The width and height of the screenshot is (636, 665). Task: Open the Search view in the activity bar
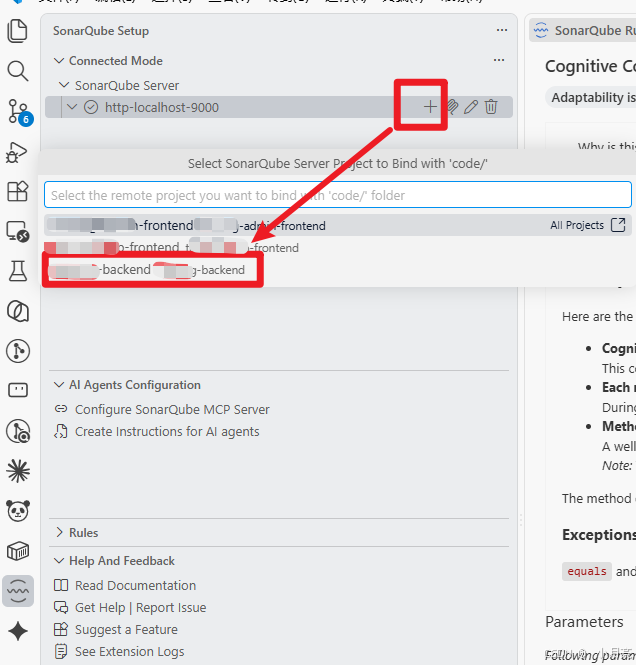click(x=17, y=71)
